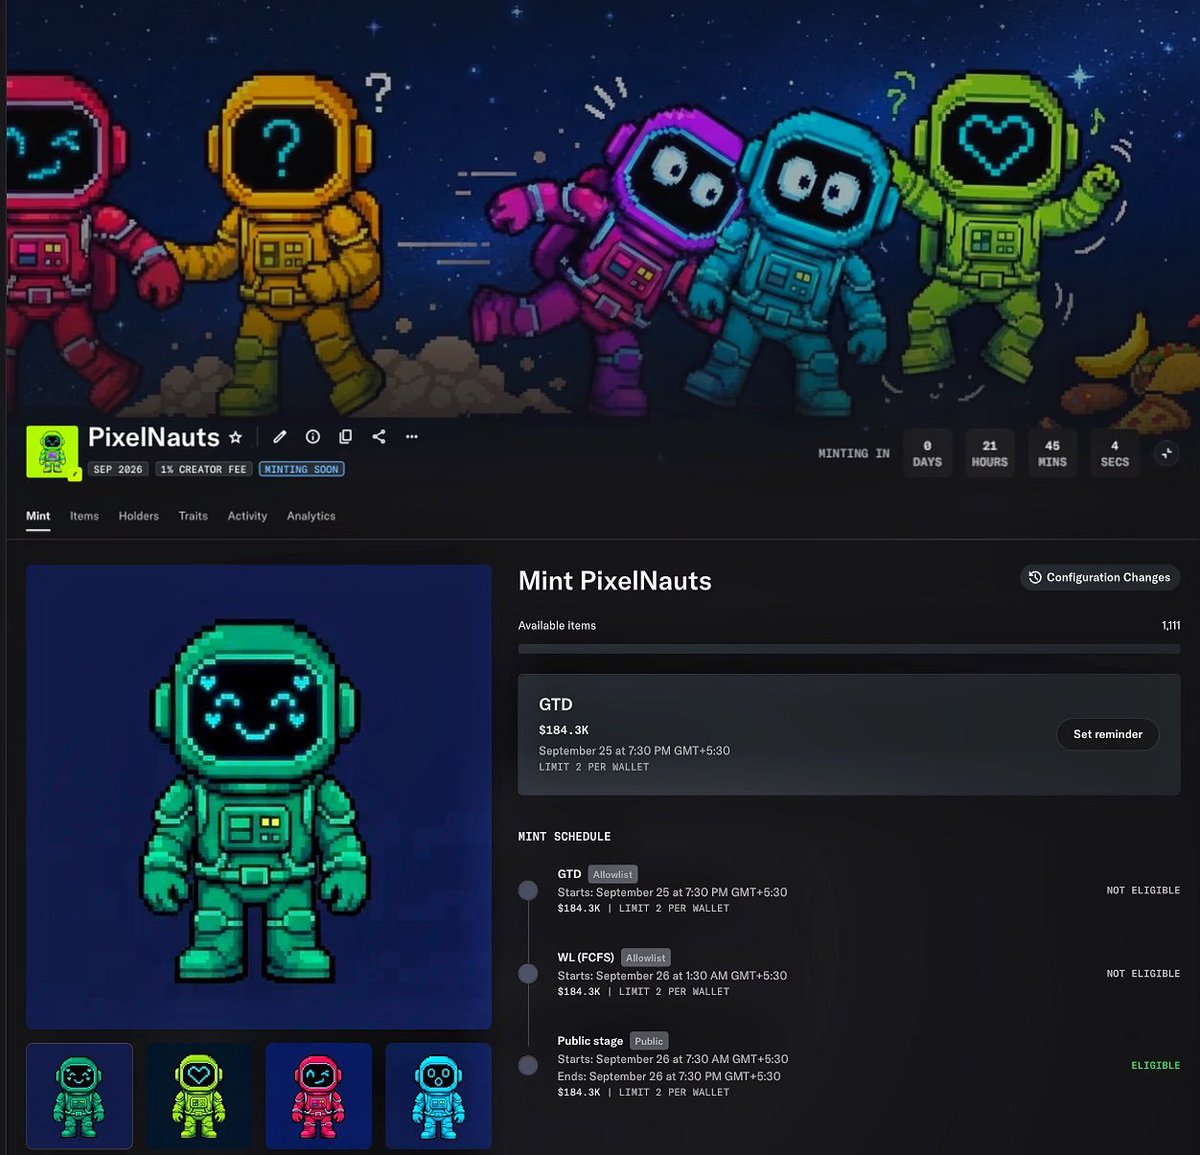The height and width of the screenshot is (1155, 1200).
Task: Click the PixelNauts collection title
Action: [x=154, y=437]
